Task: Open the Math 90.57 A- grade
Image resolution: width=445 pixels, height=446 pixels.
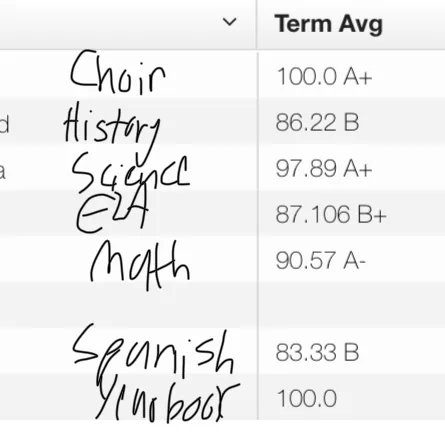Action: [x=321, y=260]
